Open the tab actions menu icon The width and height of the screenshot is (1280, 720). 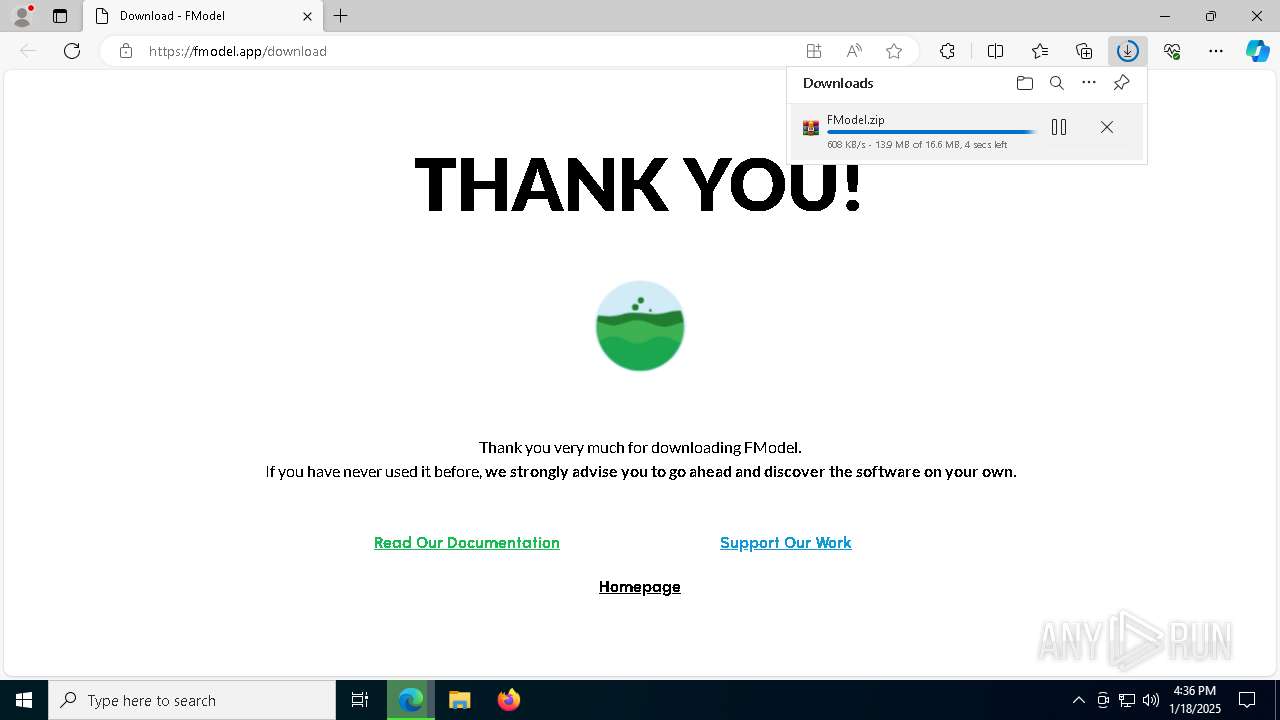coord(60,16)
